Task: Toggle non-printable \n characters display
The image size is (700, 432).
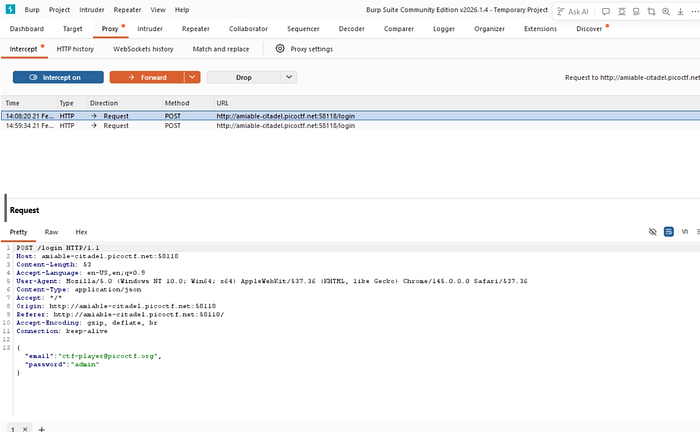Action: (685, 231)
